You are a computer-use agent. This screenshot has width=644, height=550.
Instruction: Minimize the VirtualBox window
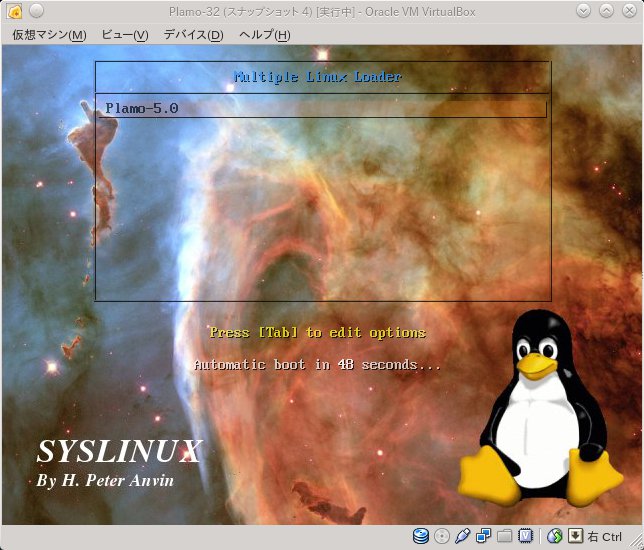pyautogui.click(x=583, y=11)
